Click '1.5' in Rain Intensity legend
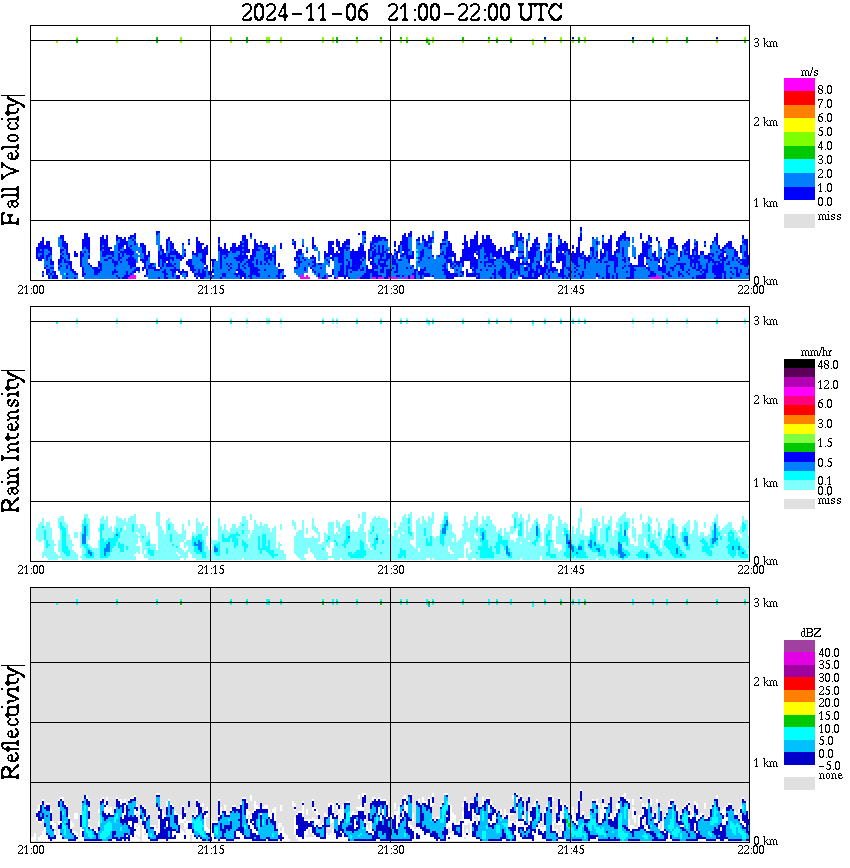Image resolution: width=850 pixels, height=868 pixels. point(825,443)
